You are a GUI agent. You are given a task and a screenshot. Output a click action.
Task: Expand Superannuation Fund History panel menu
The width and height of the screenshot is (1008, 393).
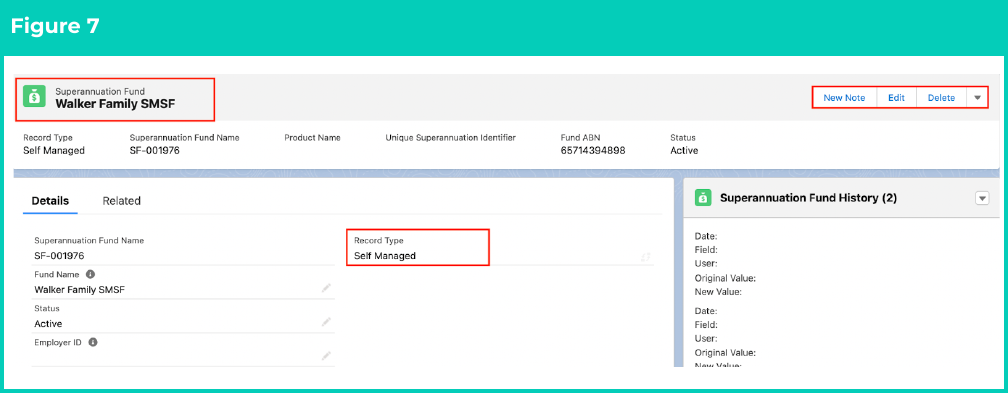(x=982, y=198)
